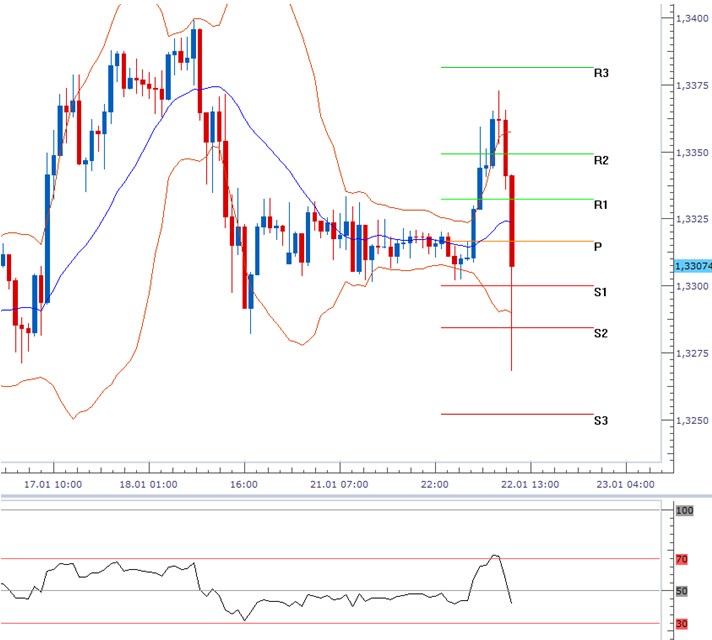Select the current price tag 1,33074
This screenshot has height=640, width=712.
tap(693, 266)
